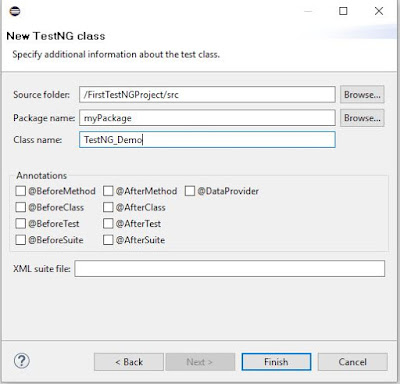
Task: Go to previous page with Back
Action: point(129,362)
